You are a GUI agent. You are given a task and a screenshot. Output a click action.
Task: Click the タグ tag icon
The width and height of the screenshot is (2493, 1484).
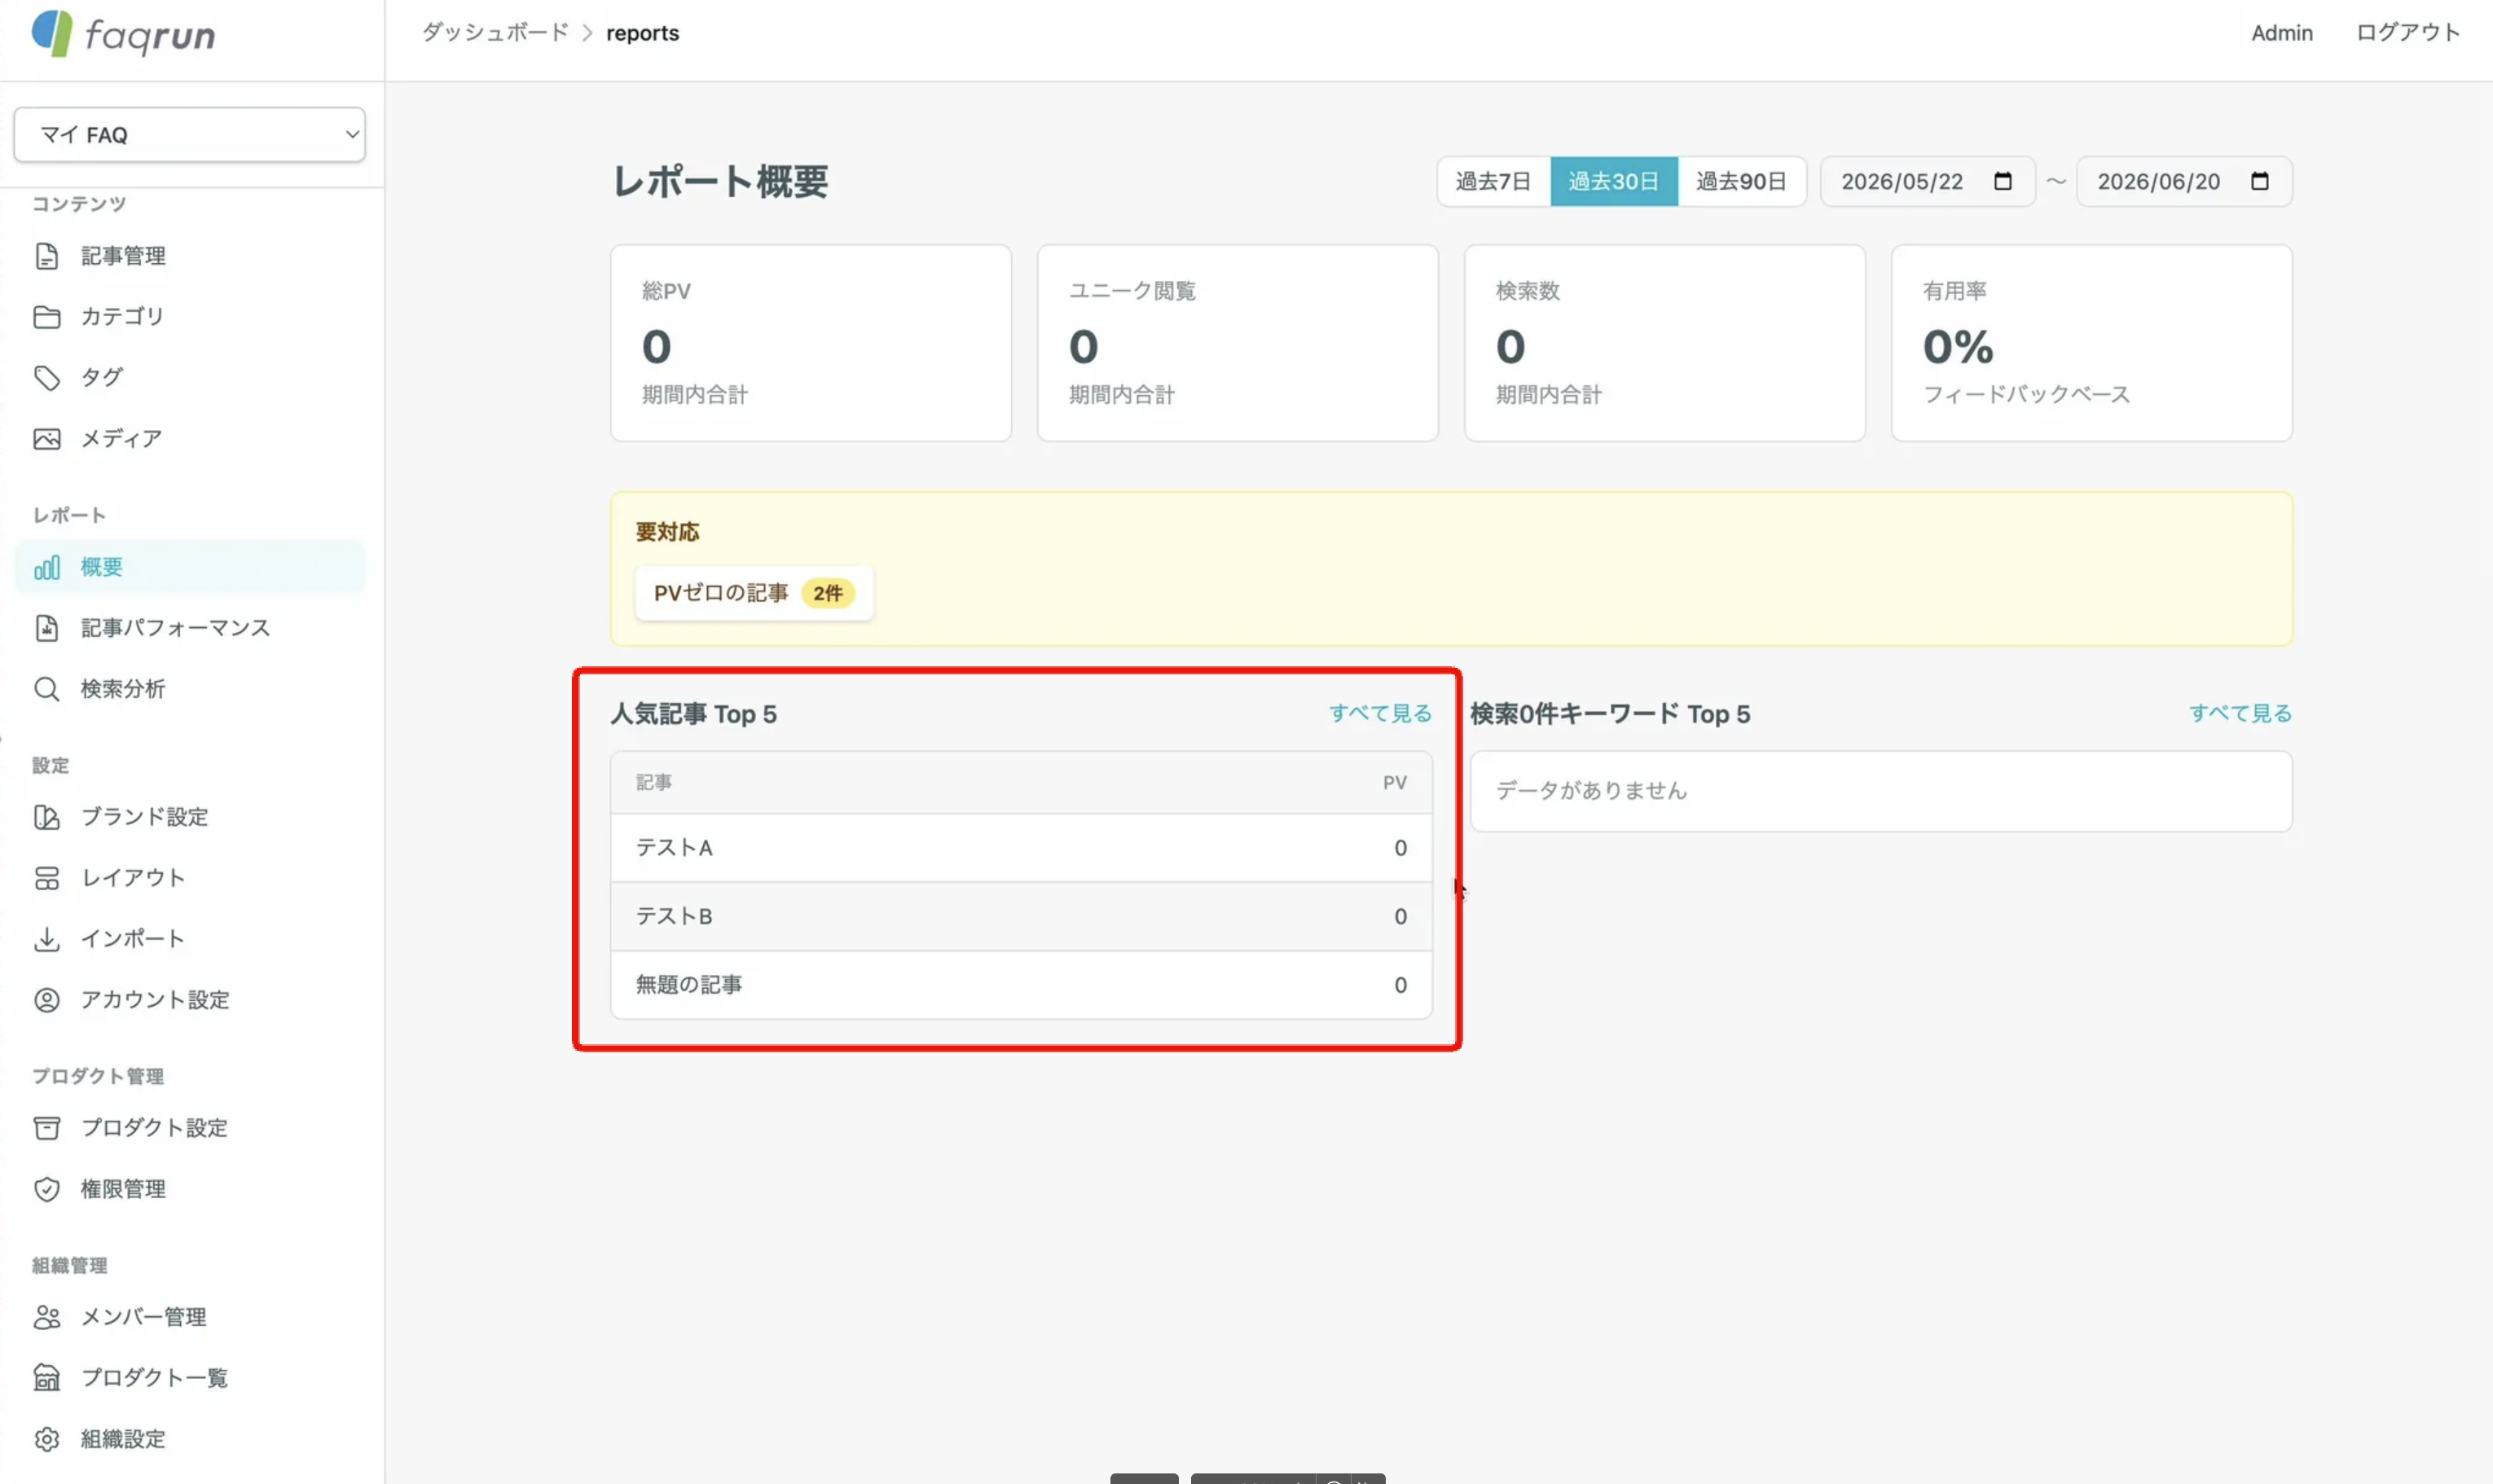(47, 378)
